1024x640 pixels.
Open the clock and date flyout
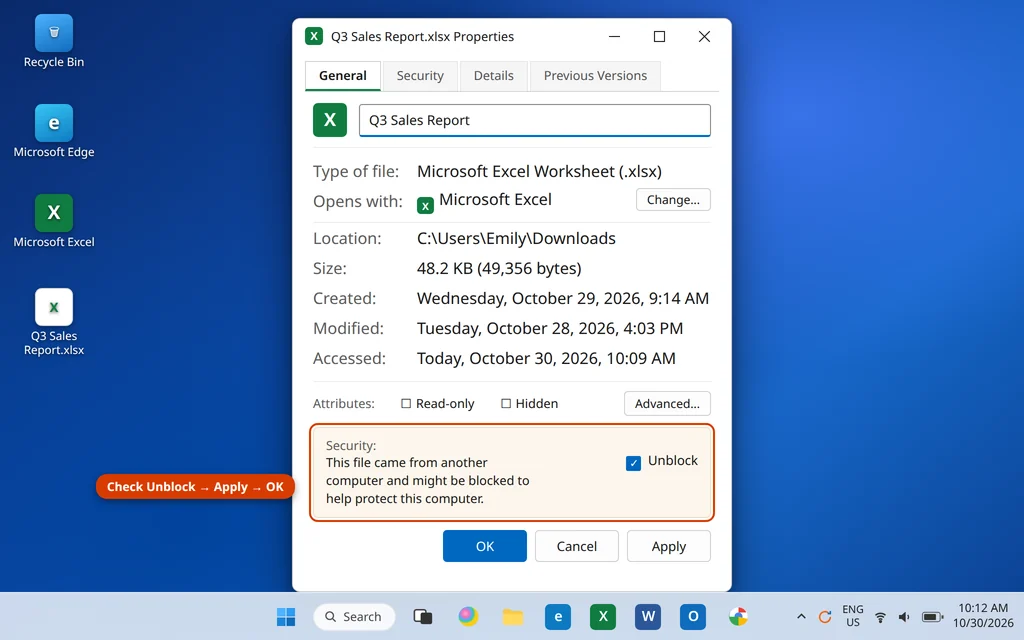coord(983,616)
